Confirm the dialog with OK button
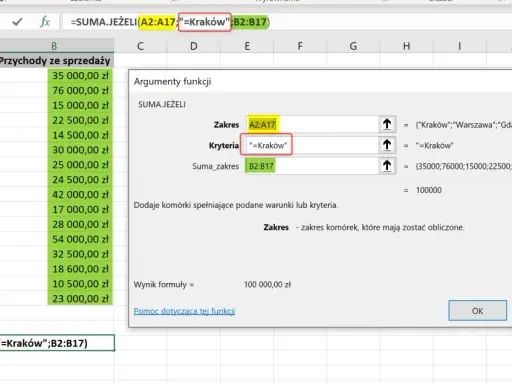 477,311
